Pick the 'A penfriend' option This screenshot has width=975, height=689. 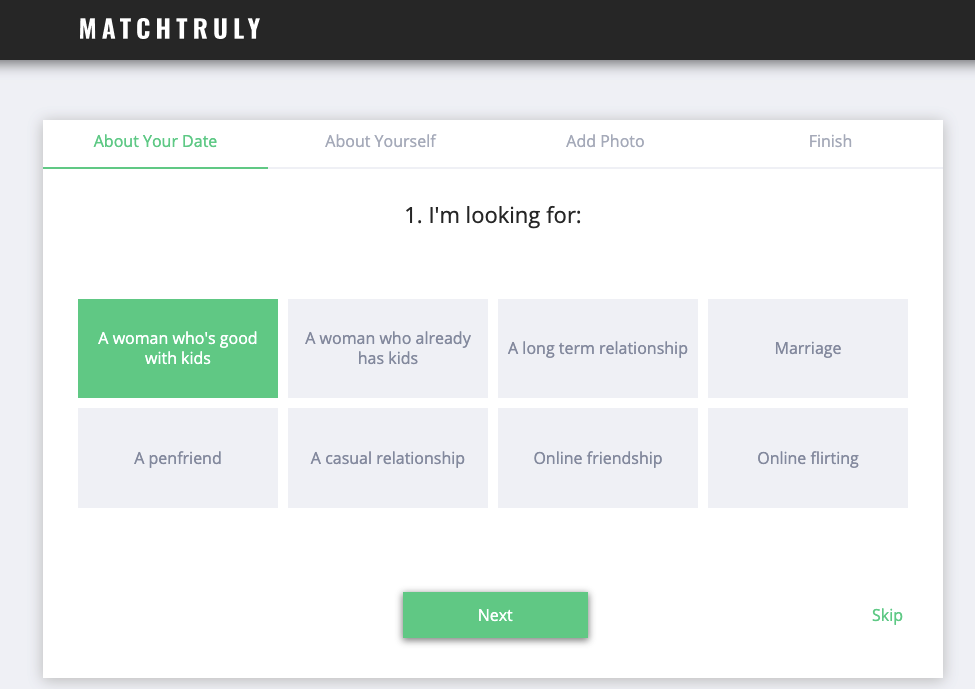178,458
